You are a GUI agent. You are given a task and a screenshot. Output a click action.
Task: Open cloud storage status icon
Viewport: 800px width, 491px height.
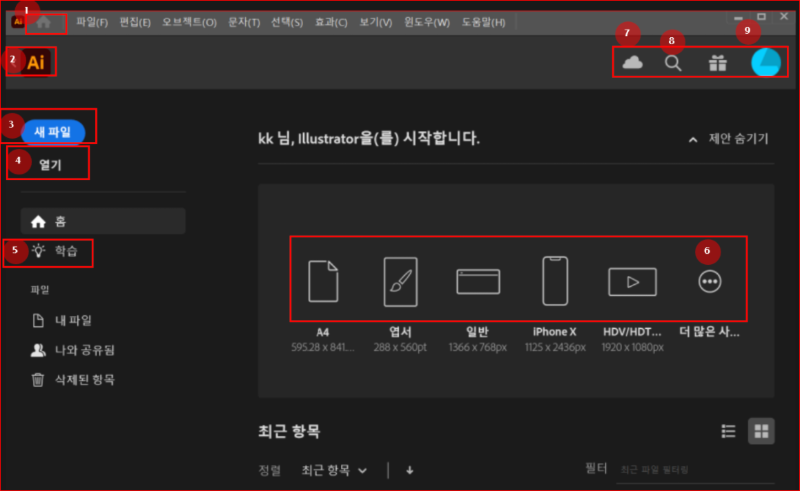(632, 63)
